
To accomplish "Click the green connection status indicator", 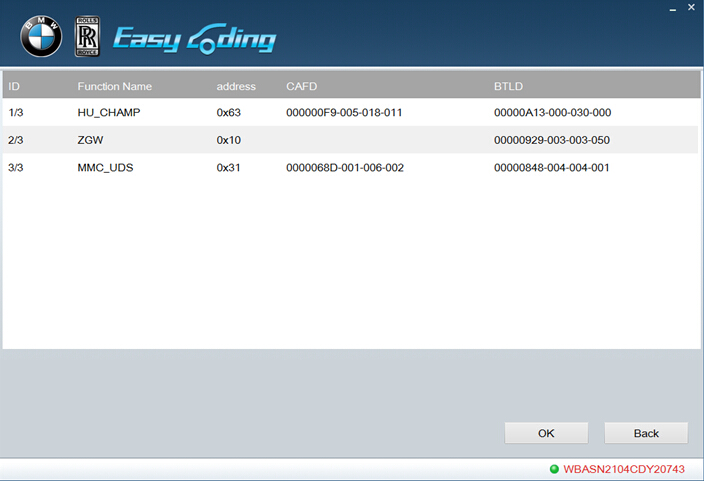I will (x=554, y=470).
